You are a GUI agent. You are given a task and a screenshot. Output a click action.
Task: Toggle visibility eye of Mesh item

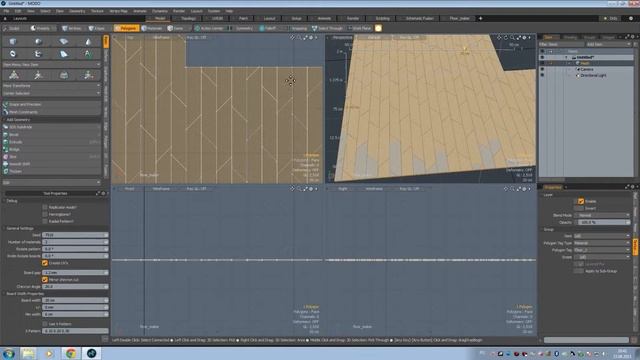tap(542, 63)
